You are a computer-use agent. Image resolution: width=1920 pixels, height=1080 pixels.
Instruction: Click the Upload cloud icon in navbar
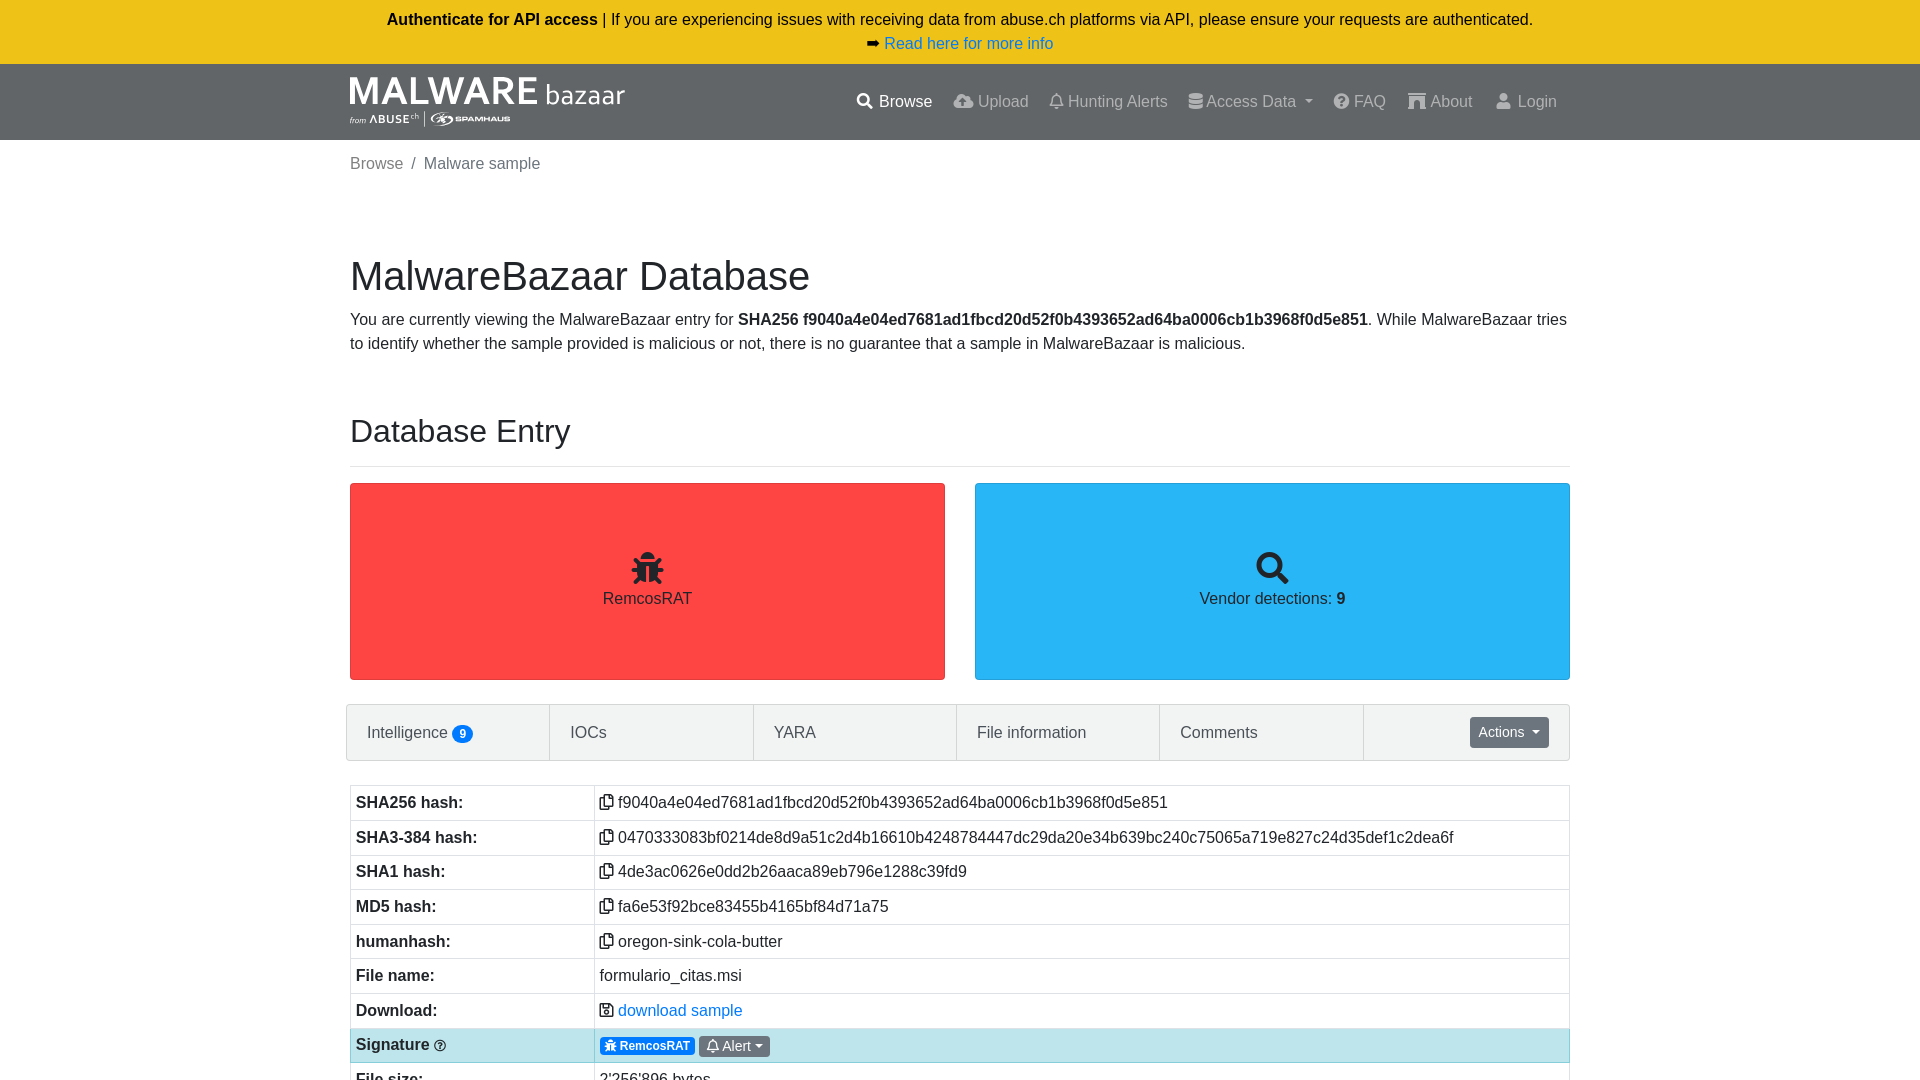point(963,101)
